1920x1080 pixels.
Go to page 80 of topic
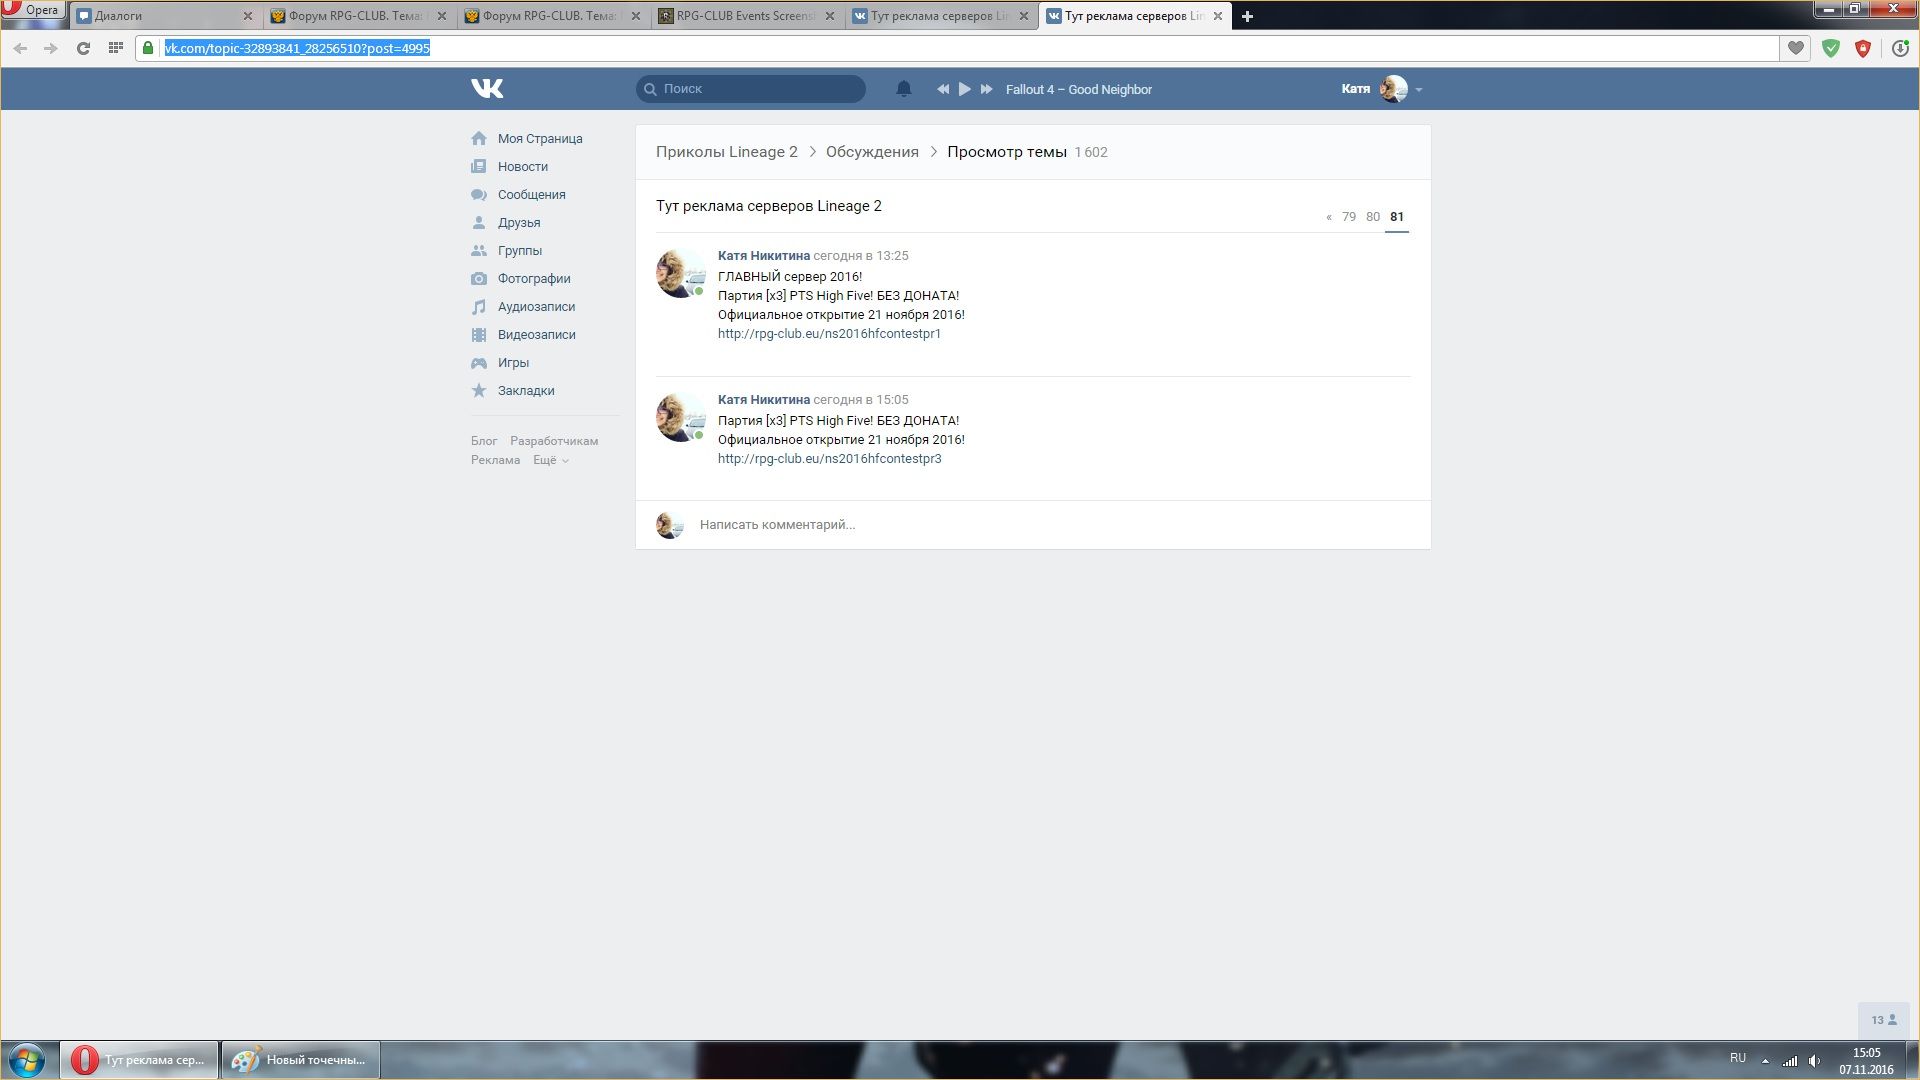pyautogui.click(x=1372, y=217)
